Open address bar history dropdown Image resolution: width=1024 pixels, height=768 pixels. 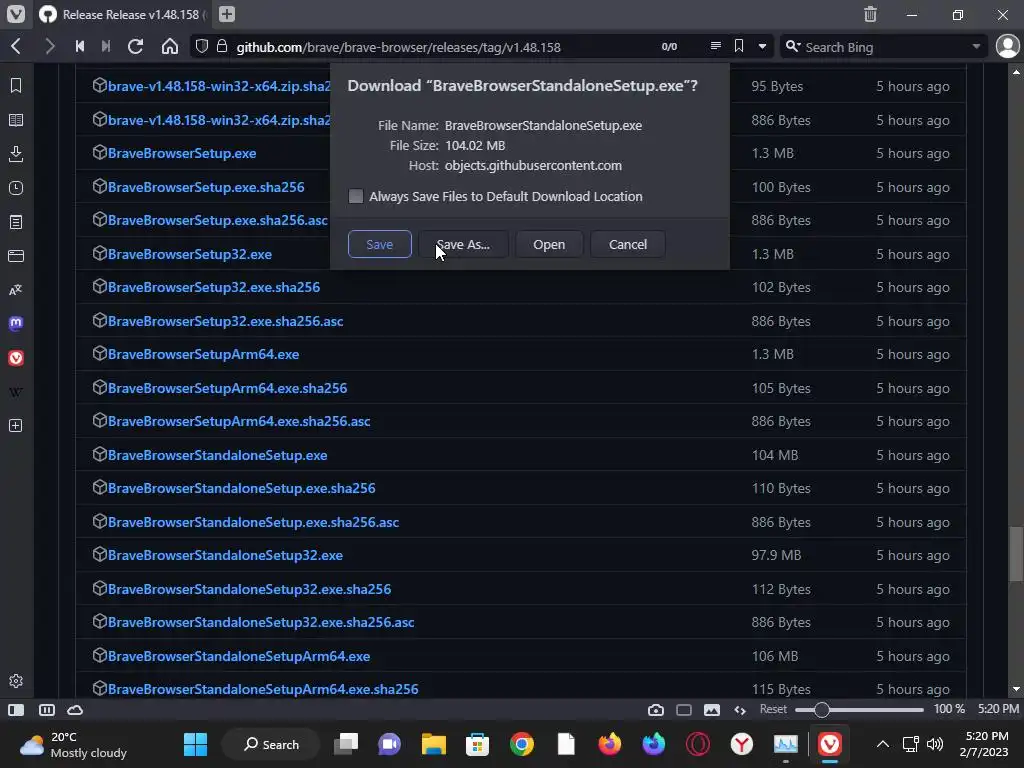click(x=762, y=46)
